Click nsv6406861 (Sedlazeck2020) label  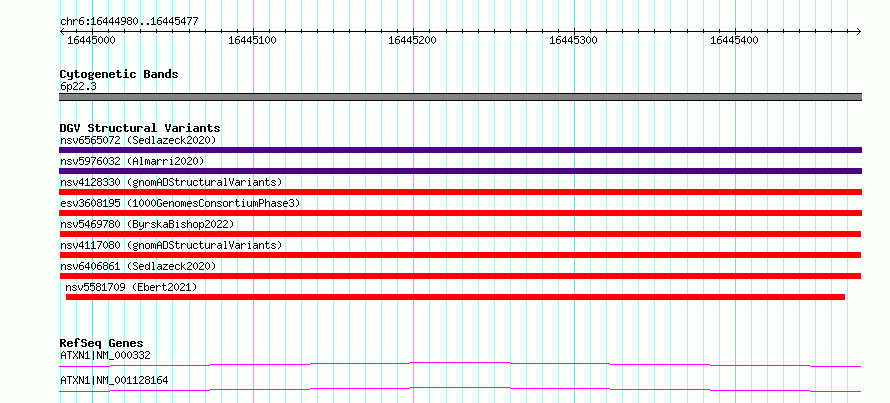[x=138, y=266]
